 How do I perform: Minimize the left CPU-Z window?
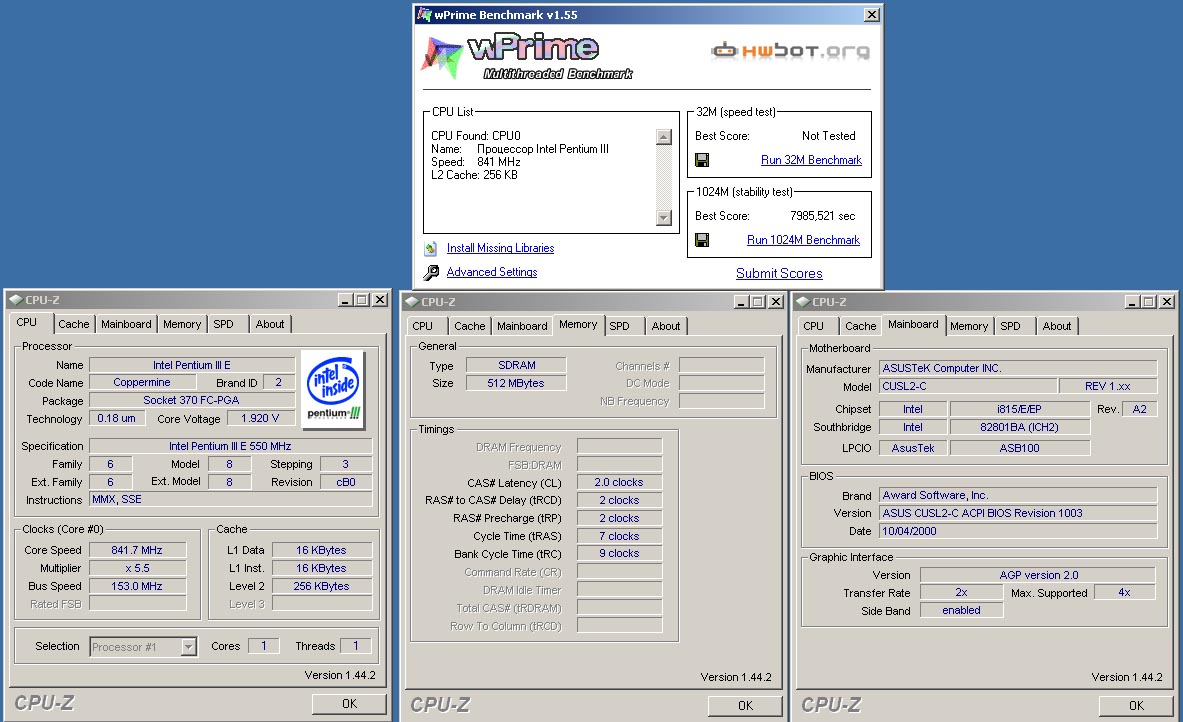pyautogui.click(x=346, y=300)
